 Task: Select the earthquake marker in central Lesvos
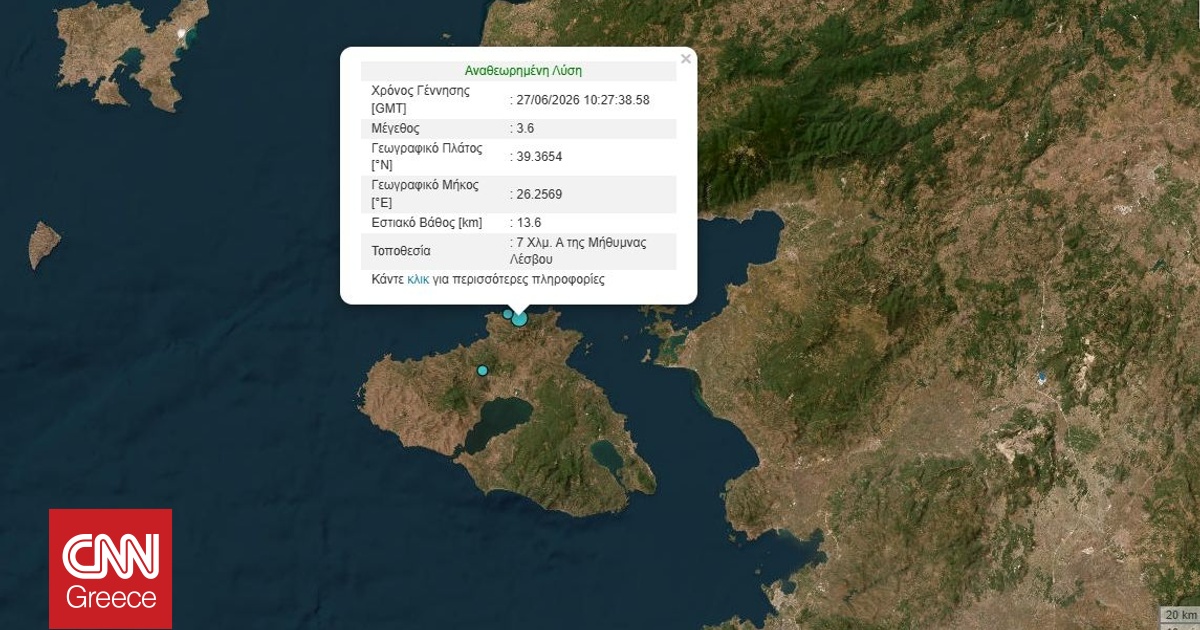482,370
